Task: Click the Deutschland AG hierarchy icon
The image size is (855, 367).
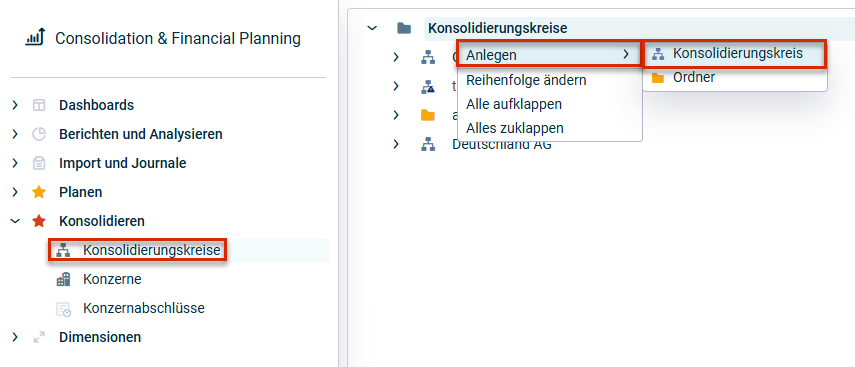Action: click(428, 145)
